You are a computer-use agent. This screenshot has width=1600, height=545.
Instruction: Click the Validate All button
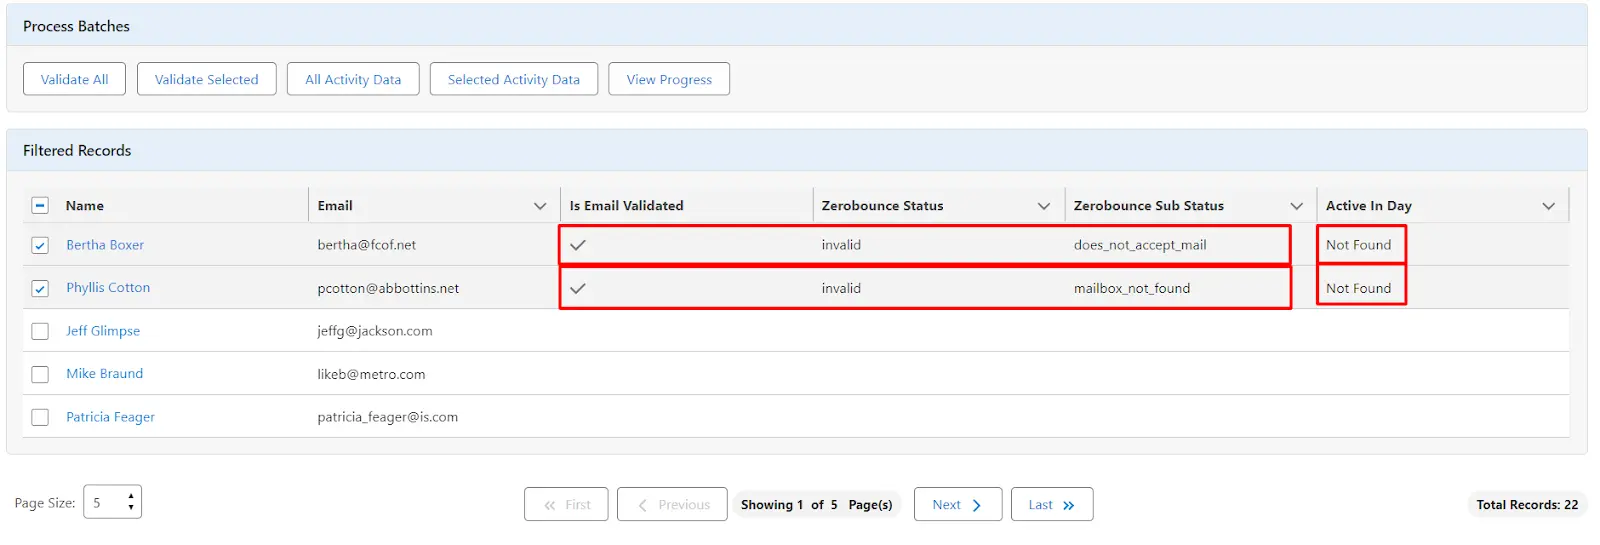pyautogui.click(x=74, y=79)
